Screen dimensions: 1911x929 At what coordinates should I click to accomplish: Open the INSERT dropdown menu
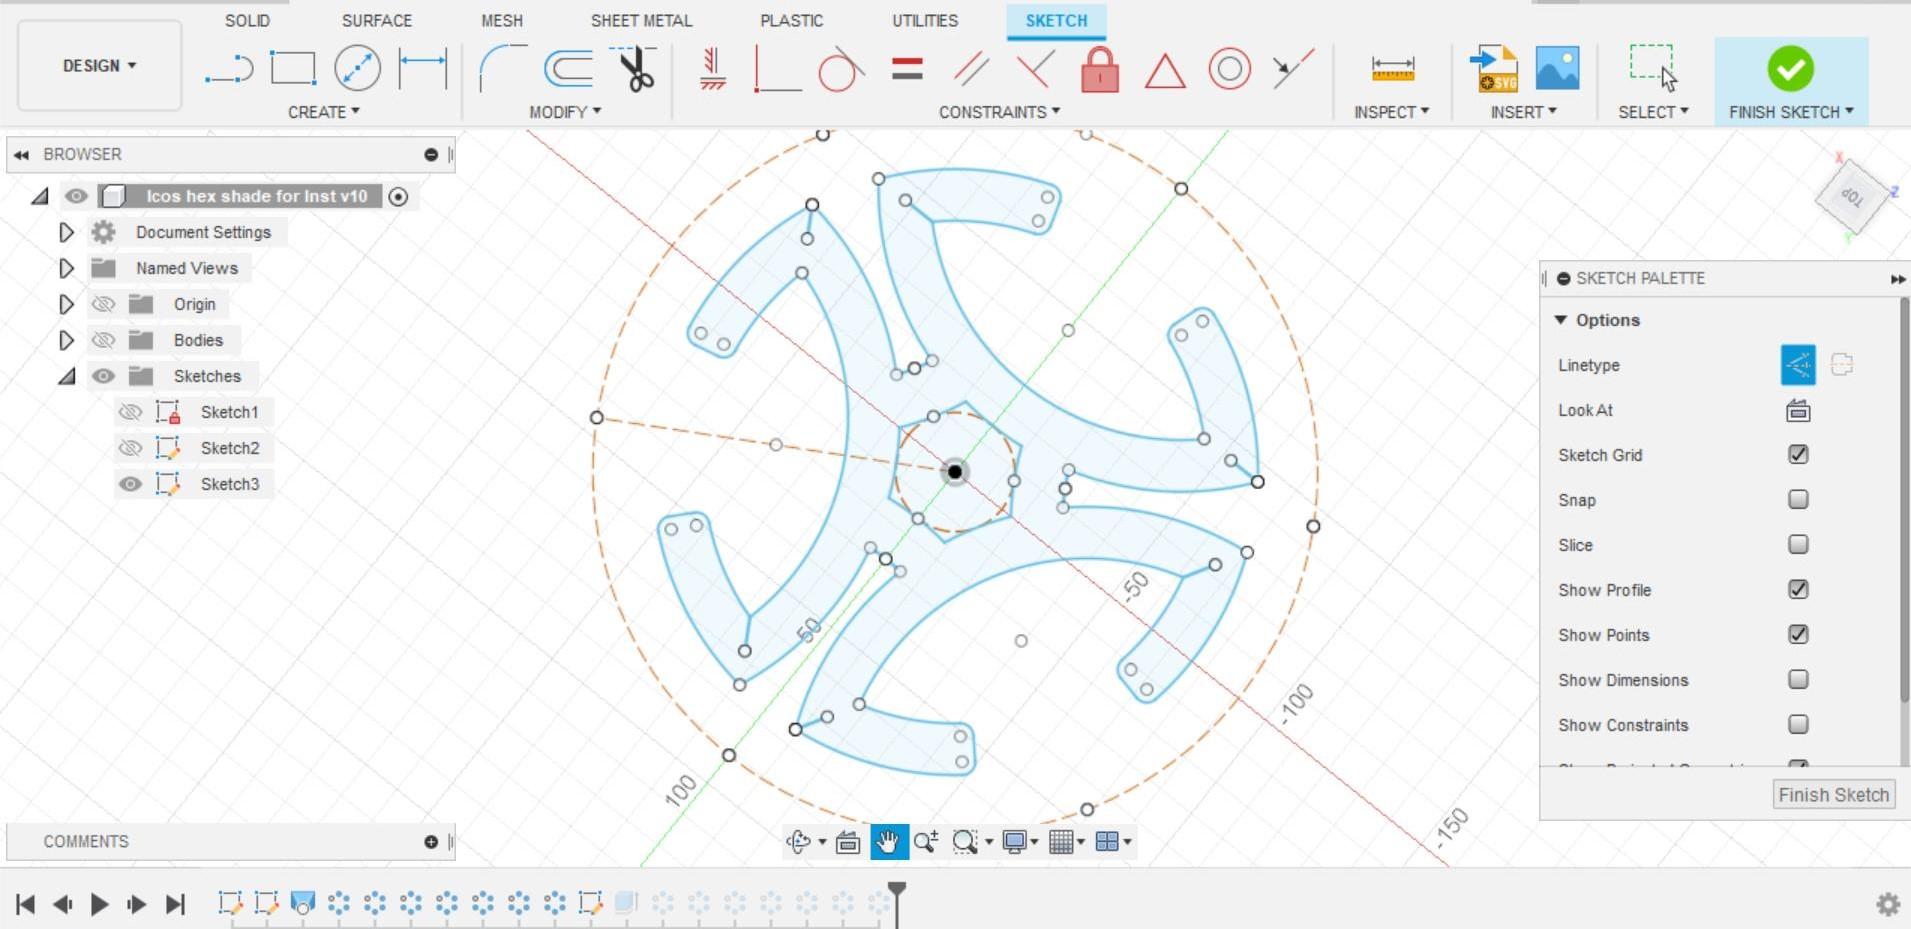1523,112
